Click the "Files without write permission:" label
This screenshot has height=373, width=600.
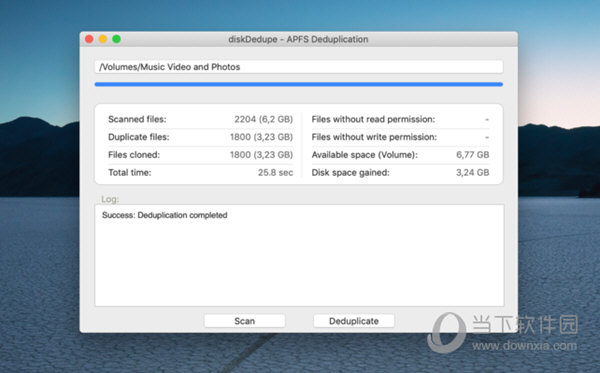click(x=374, y=137)
